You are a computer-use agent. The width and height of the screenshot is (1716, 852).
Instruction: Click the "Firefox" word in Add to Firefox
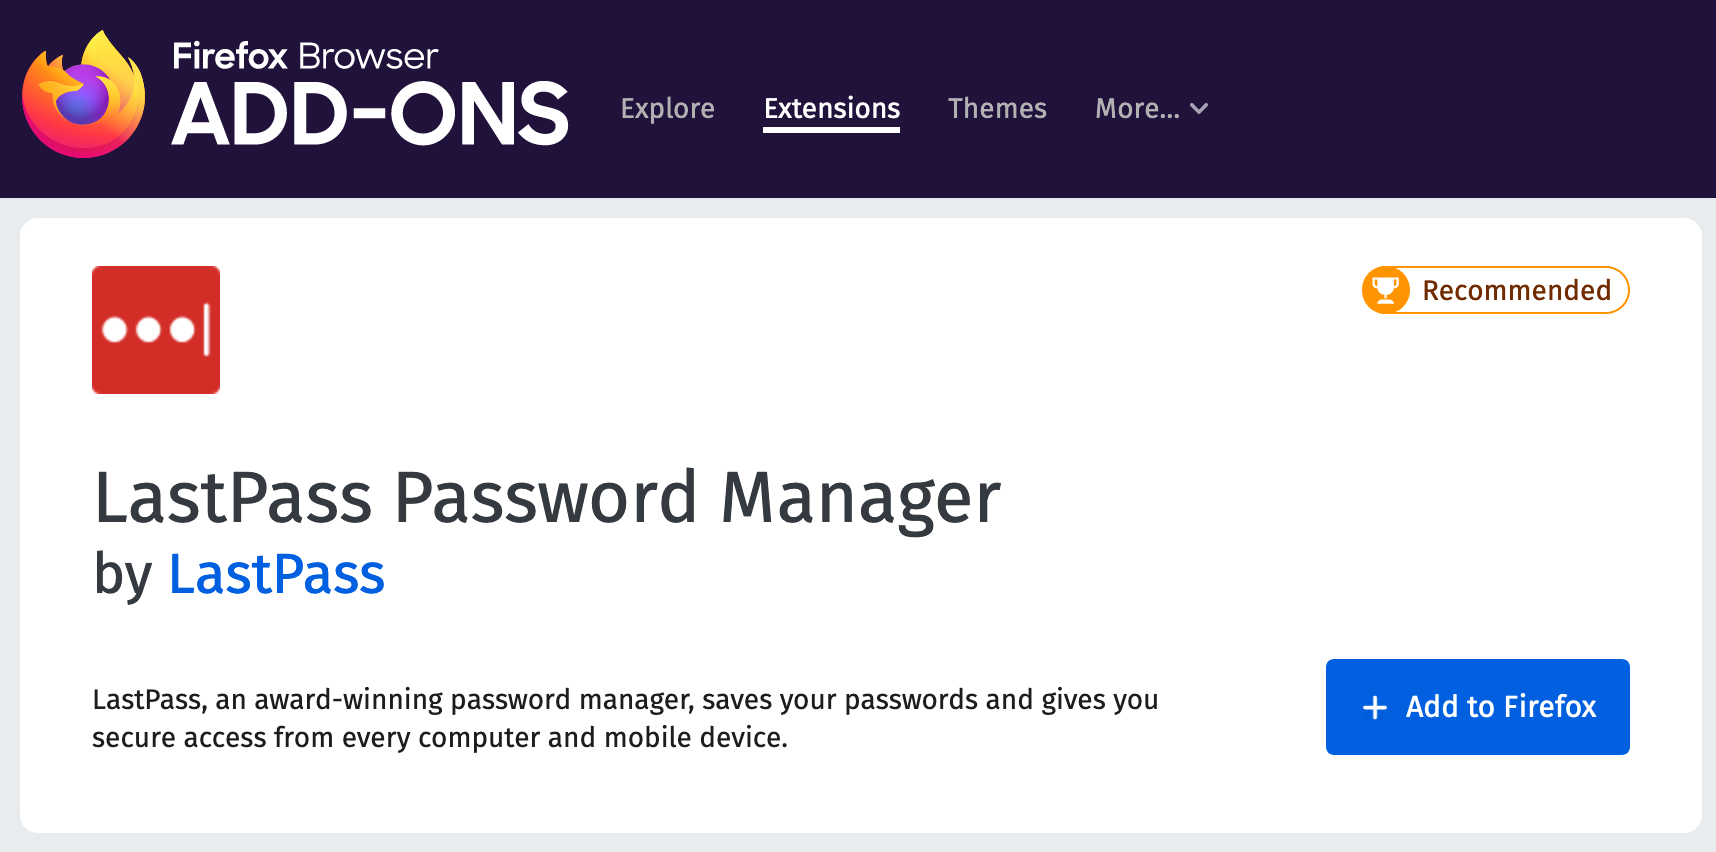click(1549, 707)
